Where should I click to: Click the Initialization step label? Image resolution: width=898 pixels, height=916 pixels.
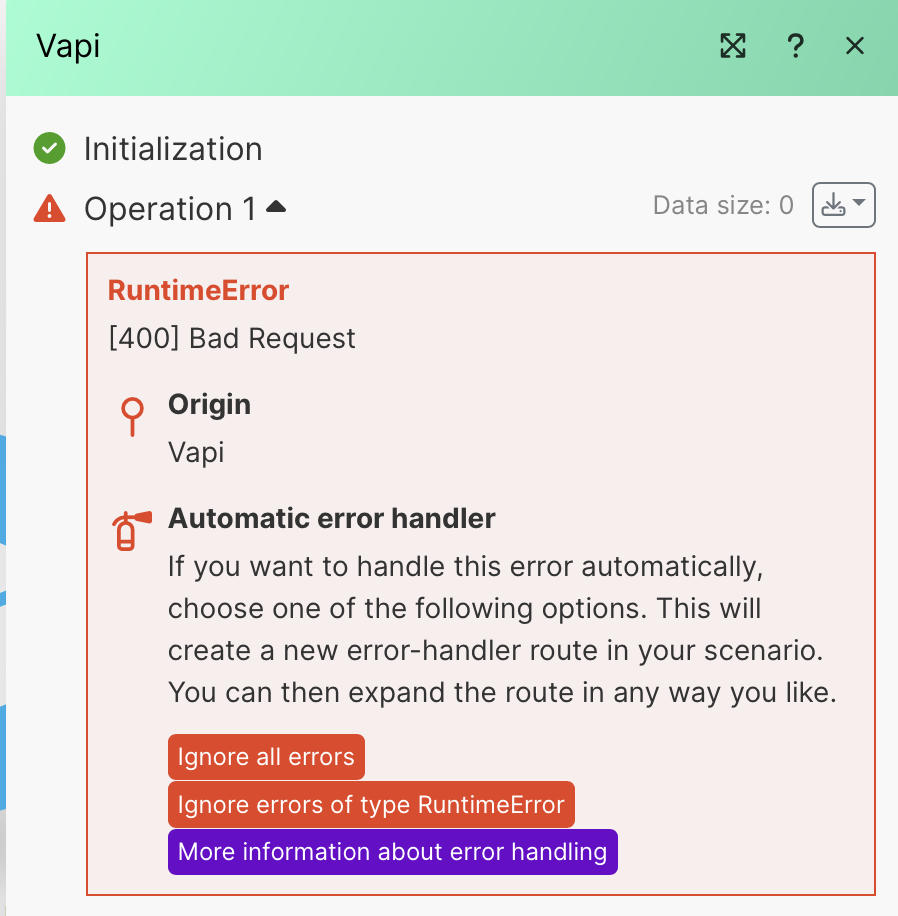pyautogui.click(x=173, y=149)
